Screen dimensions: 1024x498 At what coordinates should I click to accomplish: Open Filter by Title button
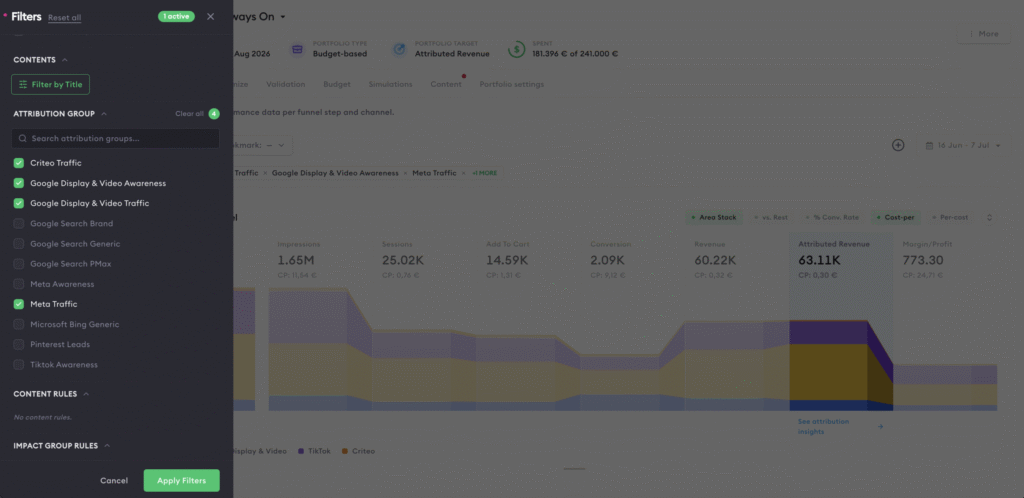[x=50, y=84]
